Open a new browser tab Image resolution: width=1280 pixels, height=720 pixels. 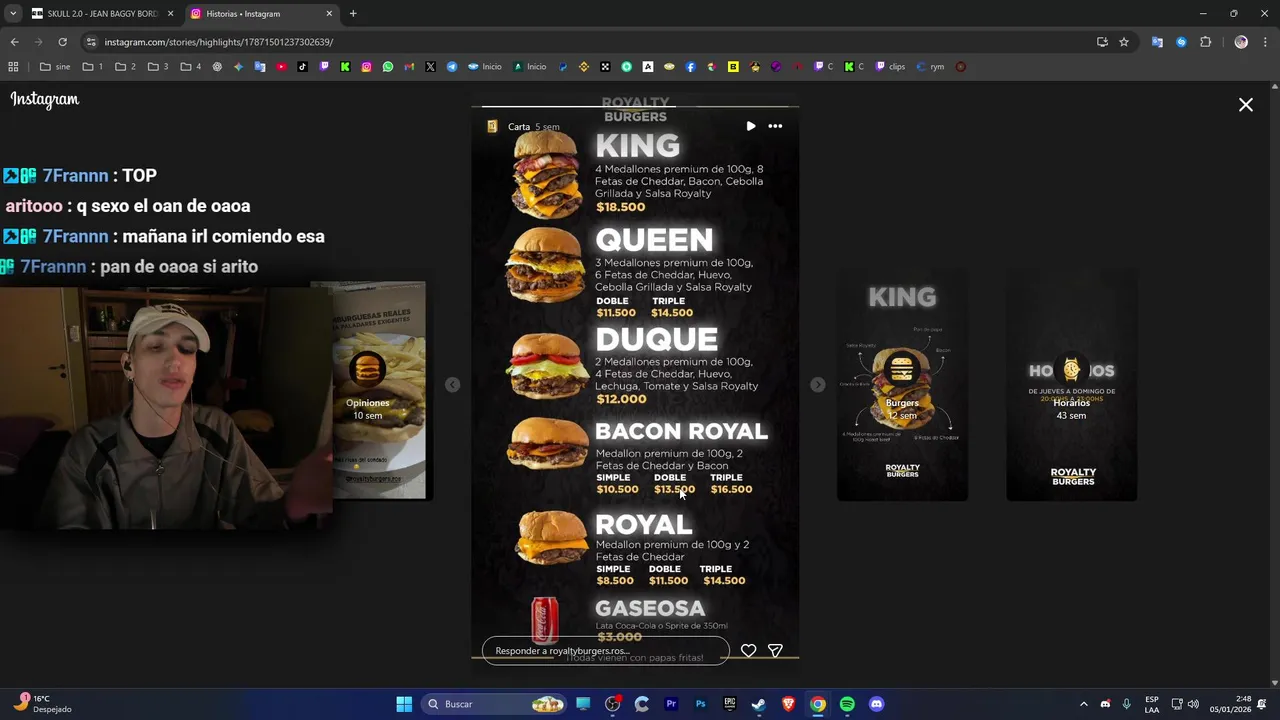[x=353, y=14]
